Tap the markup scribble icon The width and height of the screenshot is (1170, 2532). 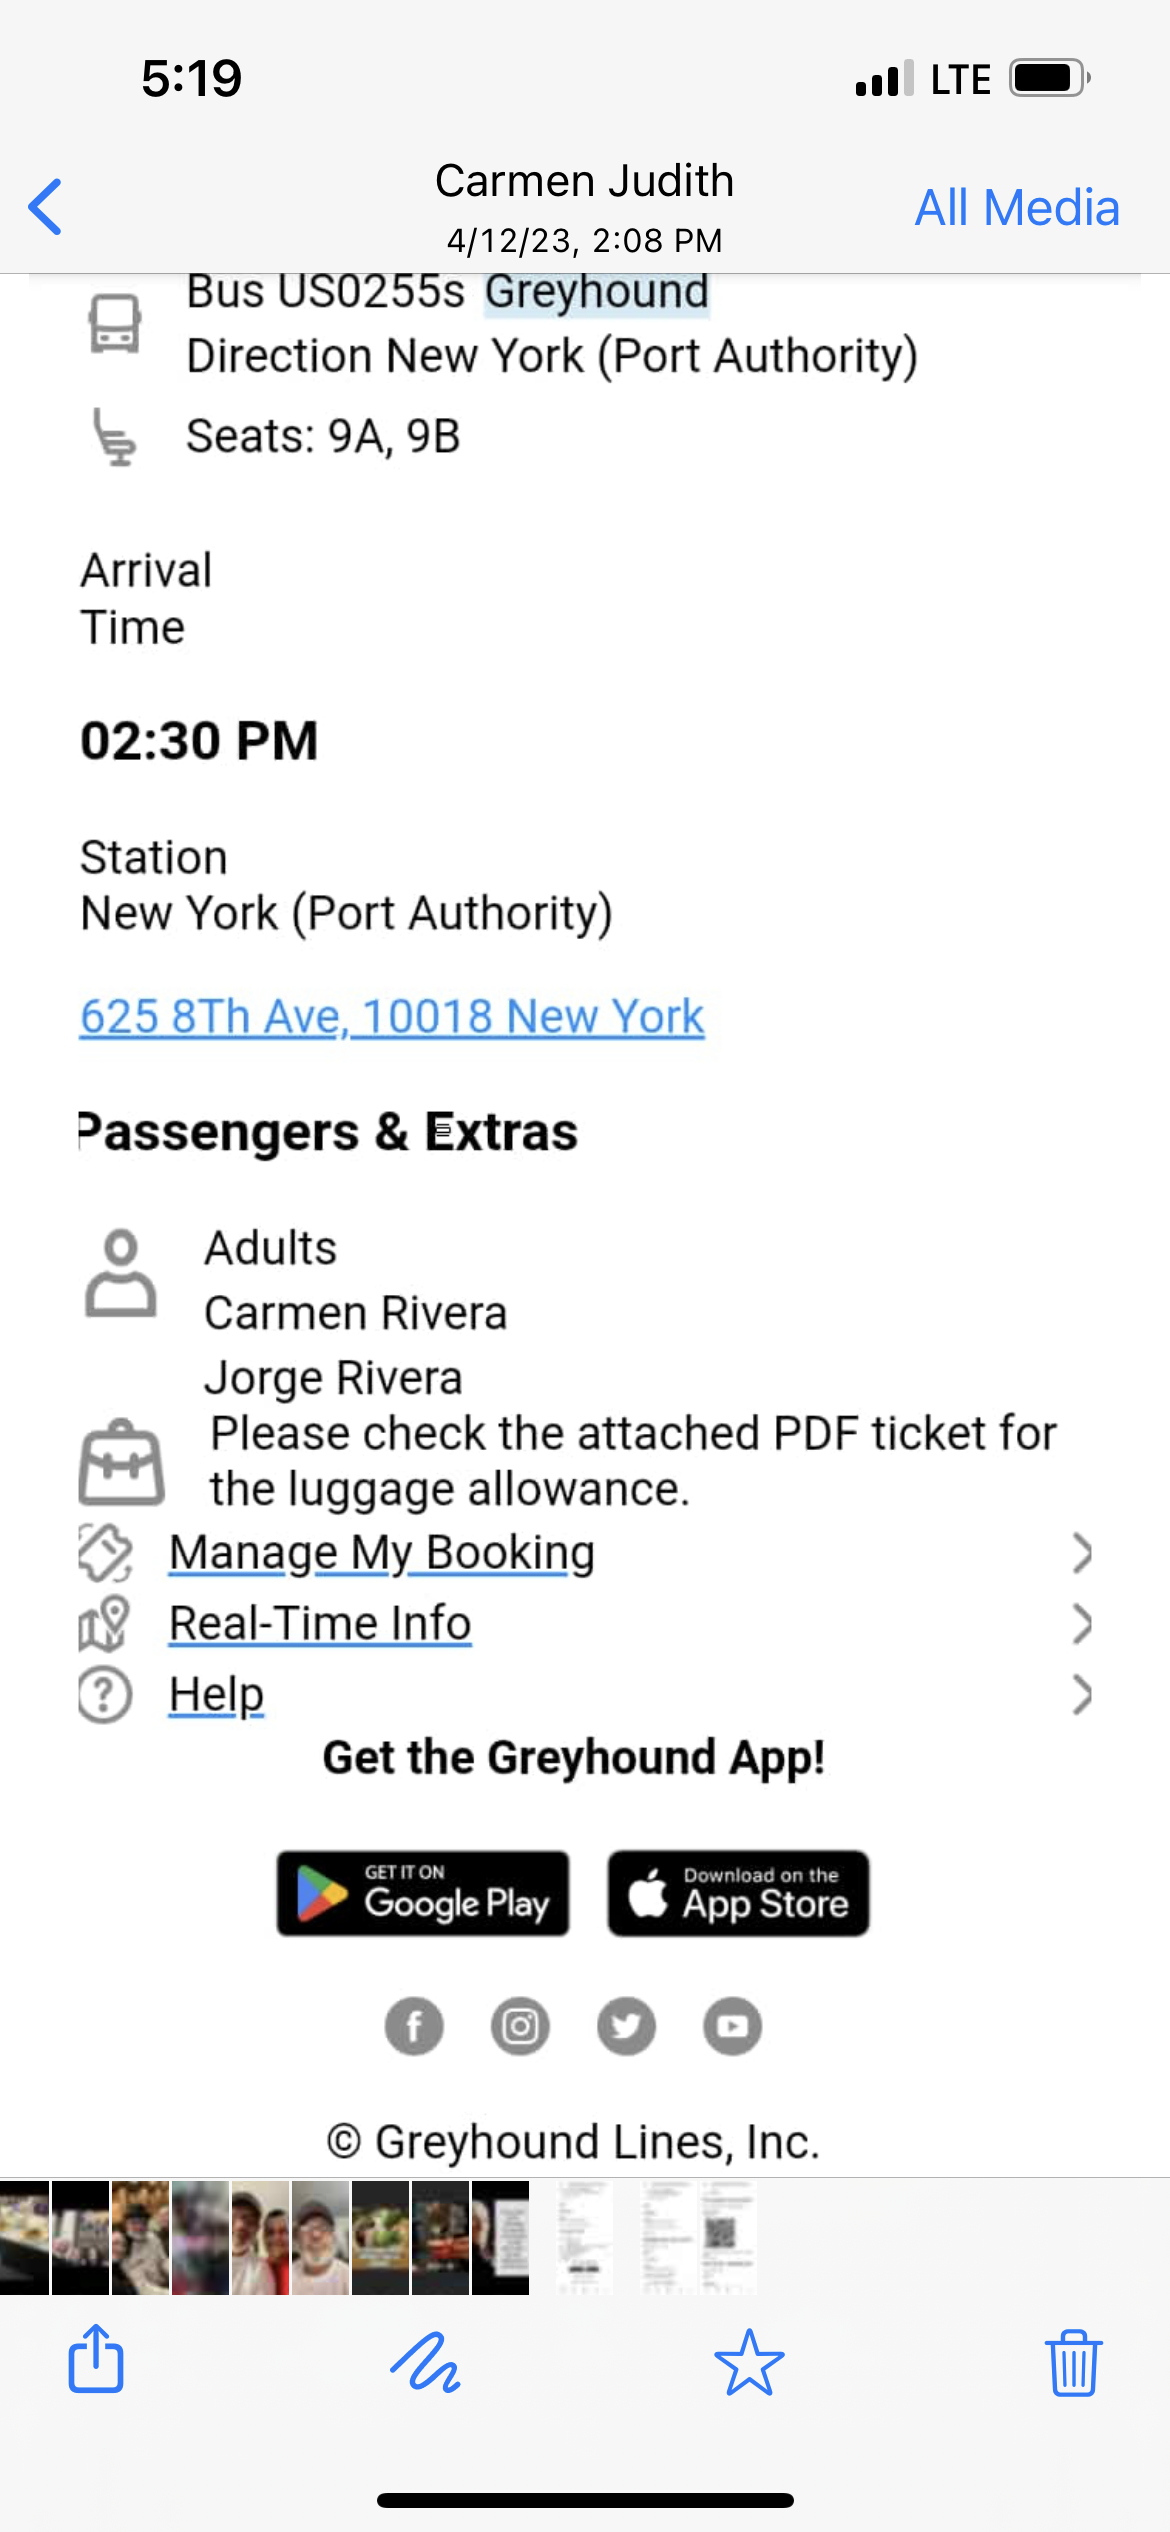(x=425, y=2363)
